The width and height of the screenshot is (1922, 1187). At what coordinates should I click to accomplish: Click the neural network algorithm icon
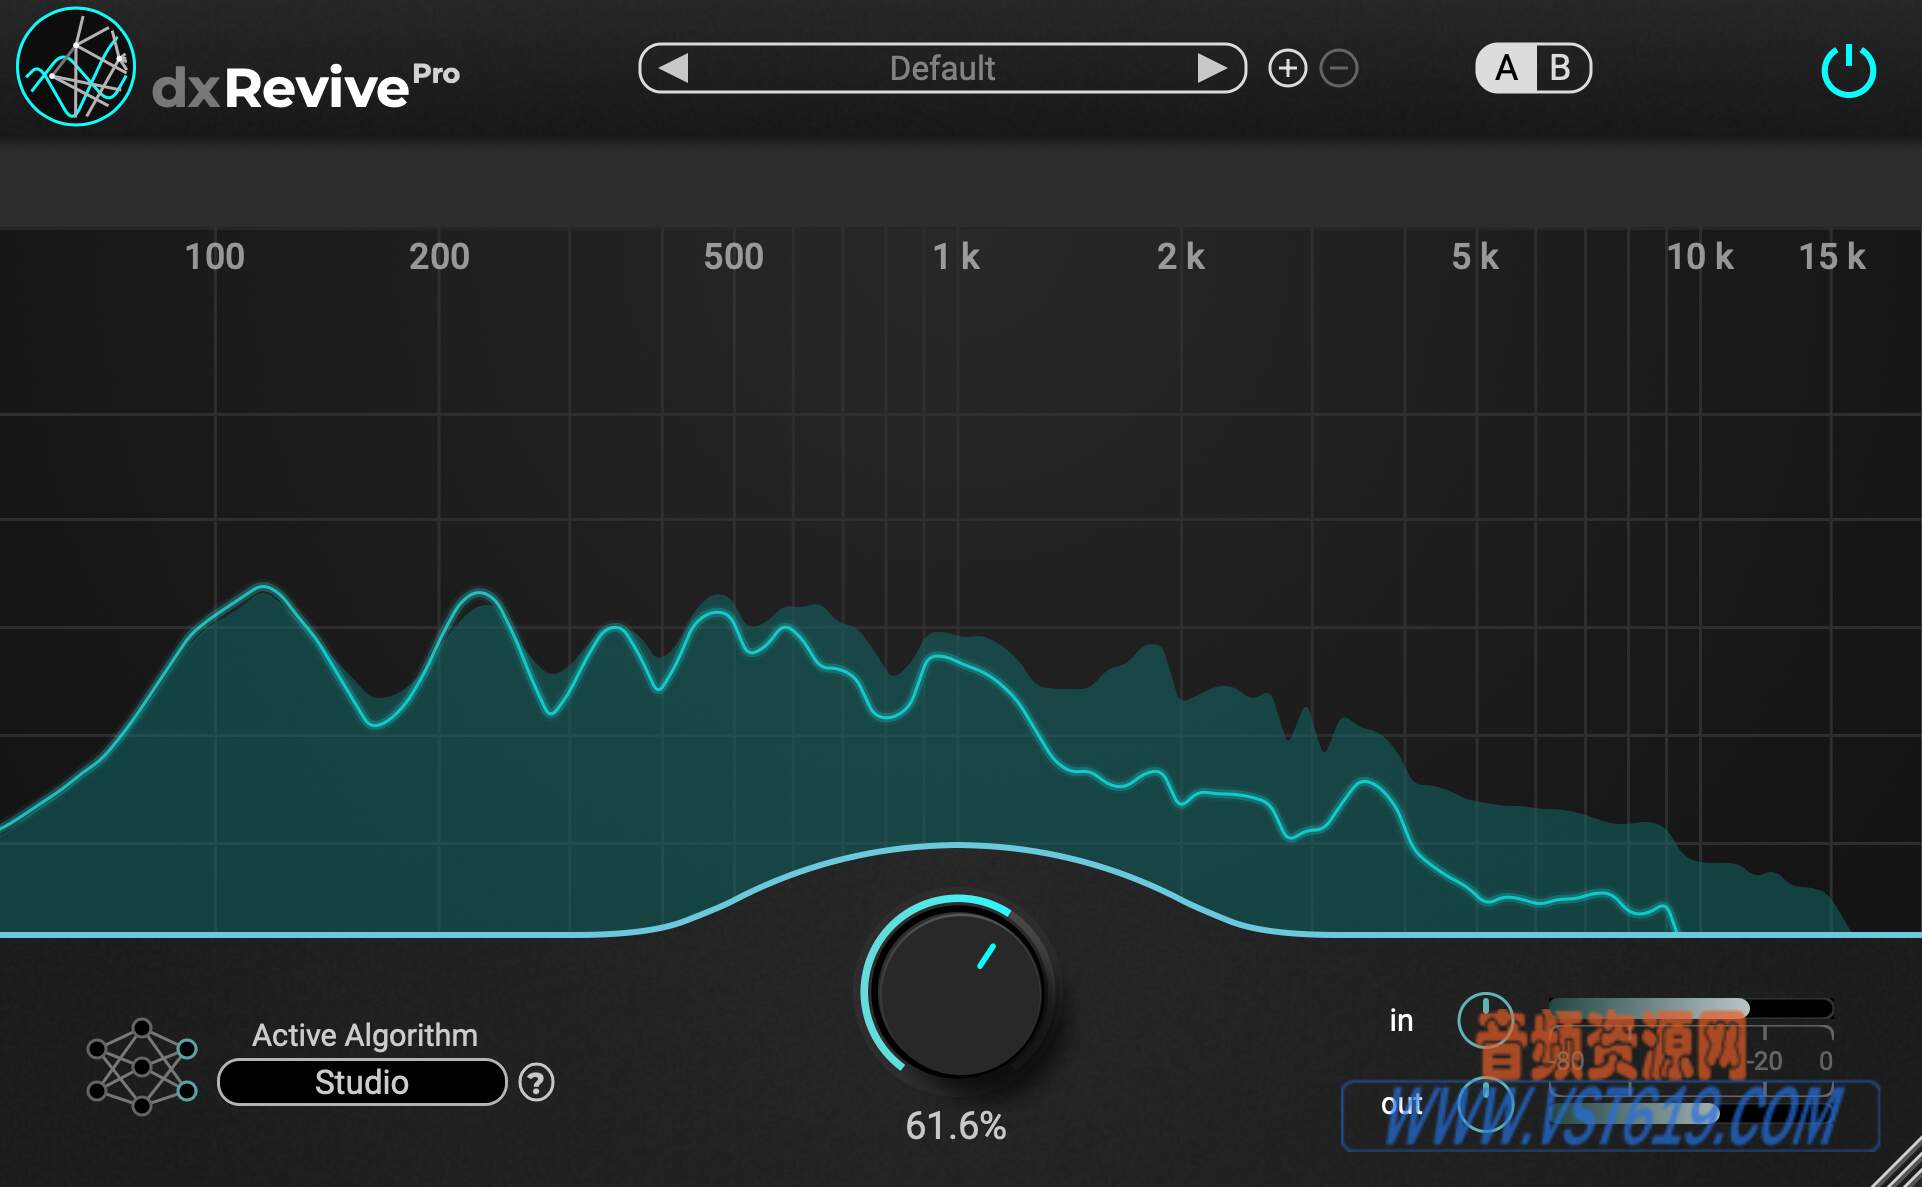pyautogui.click(x=142, y=1065)
